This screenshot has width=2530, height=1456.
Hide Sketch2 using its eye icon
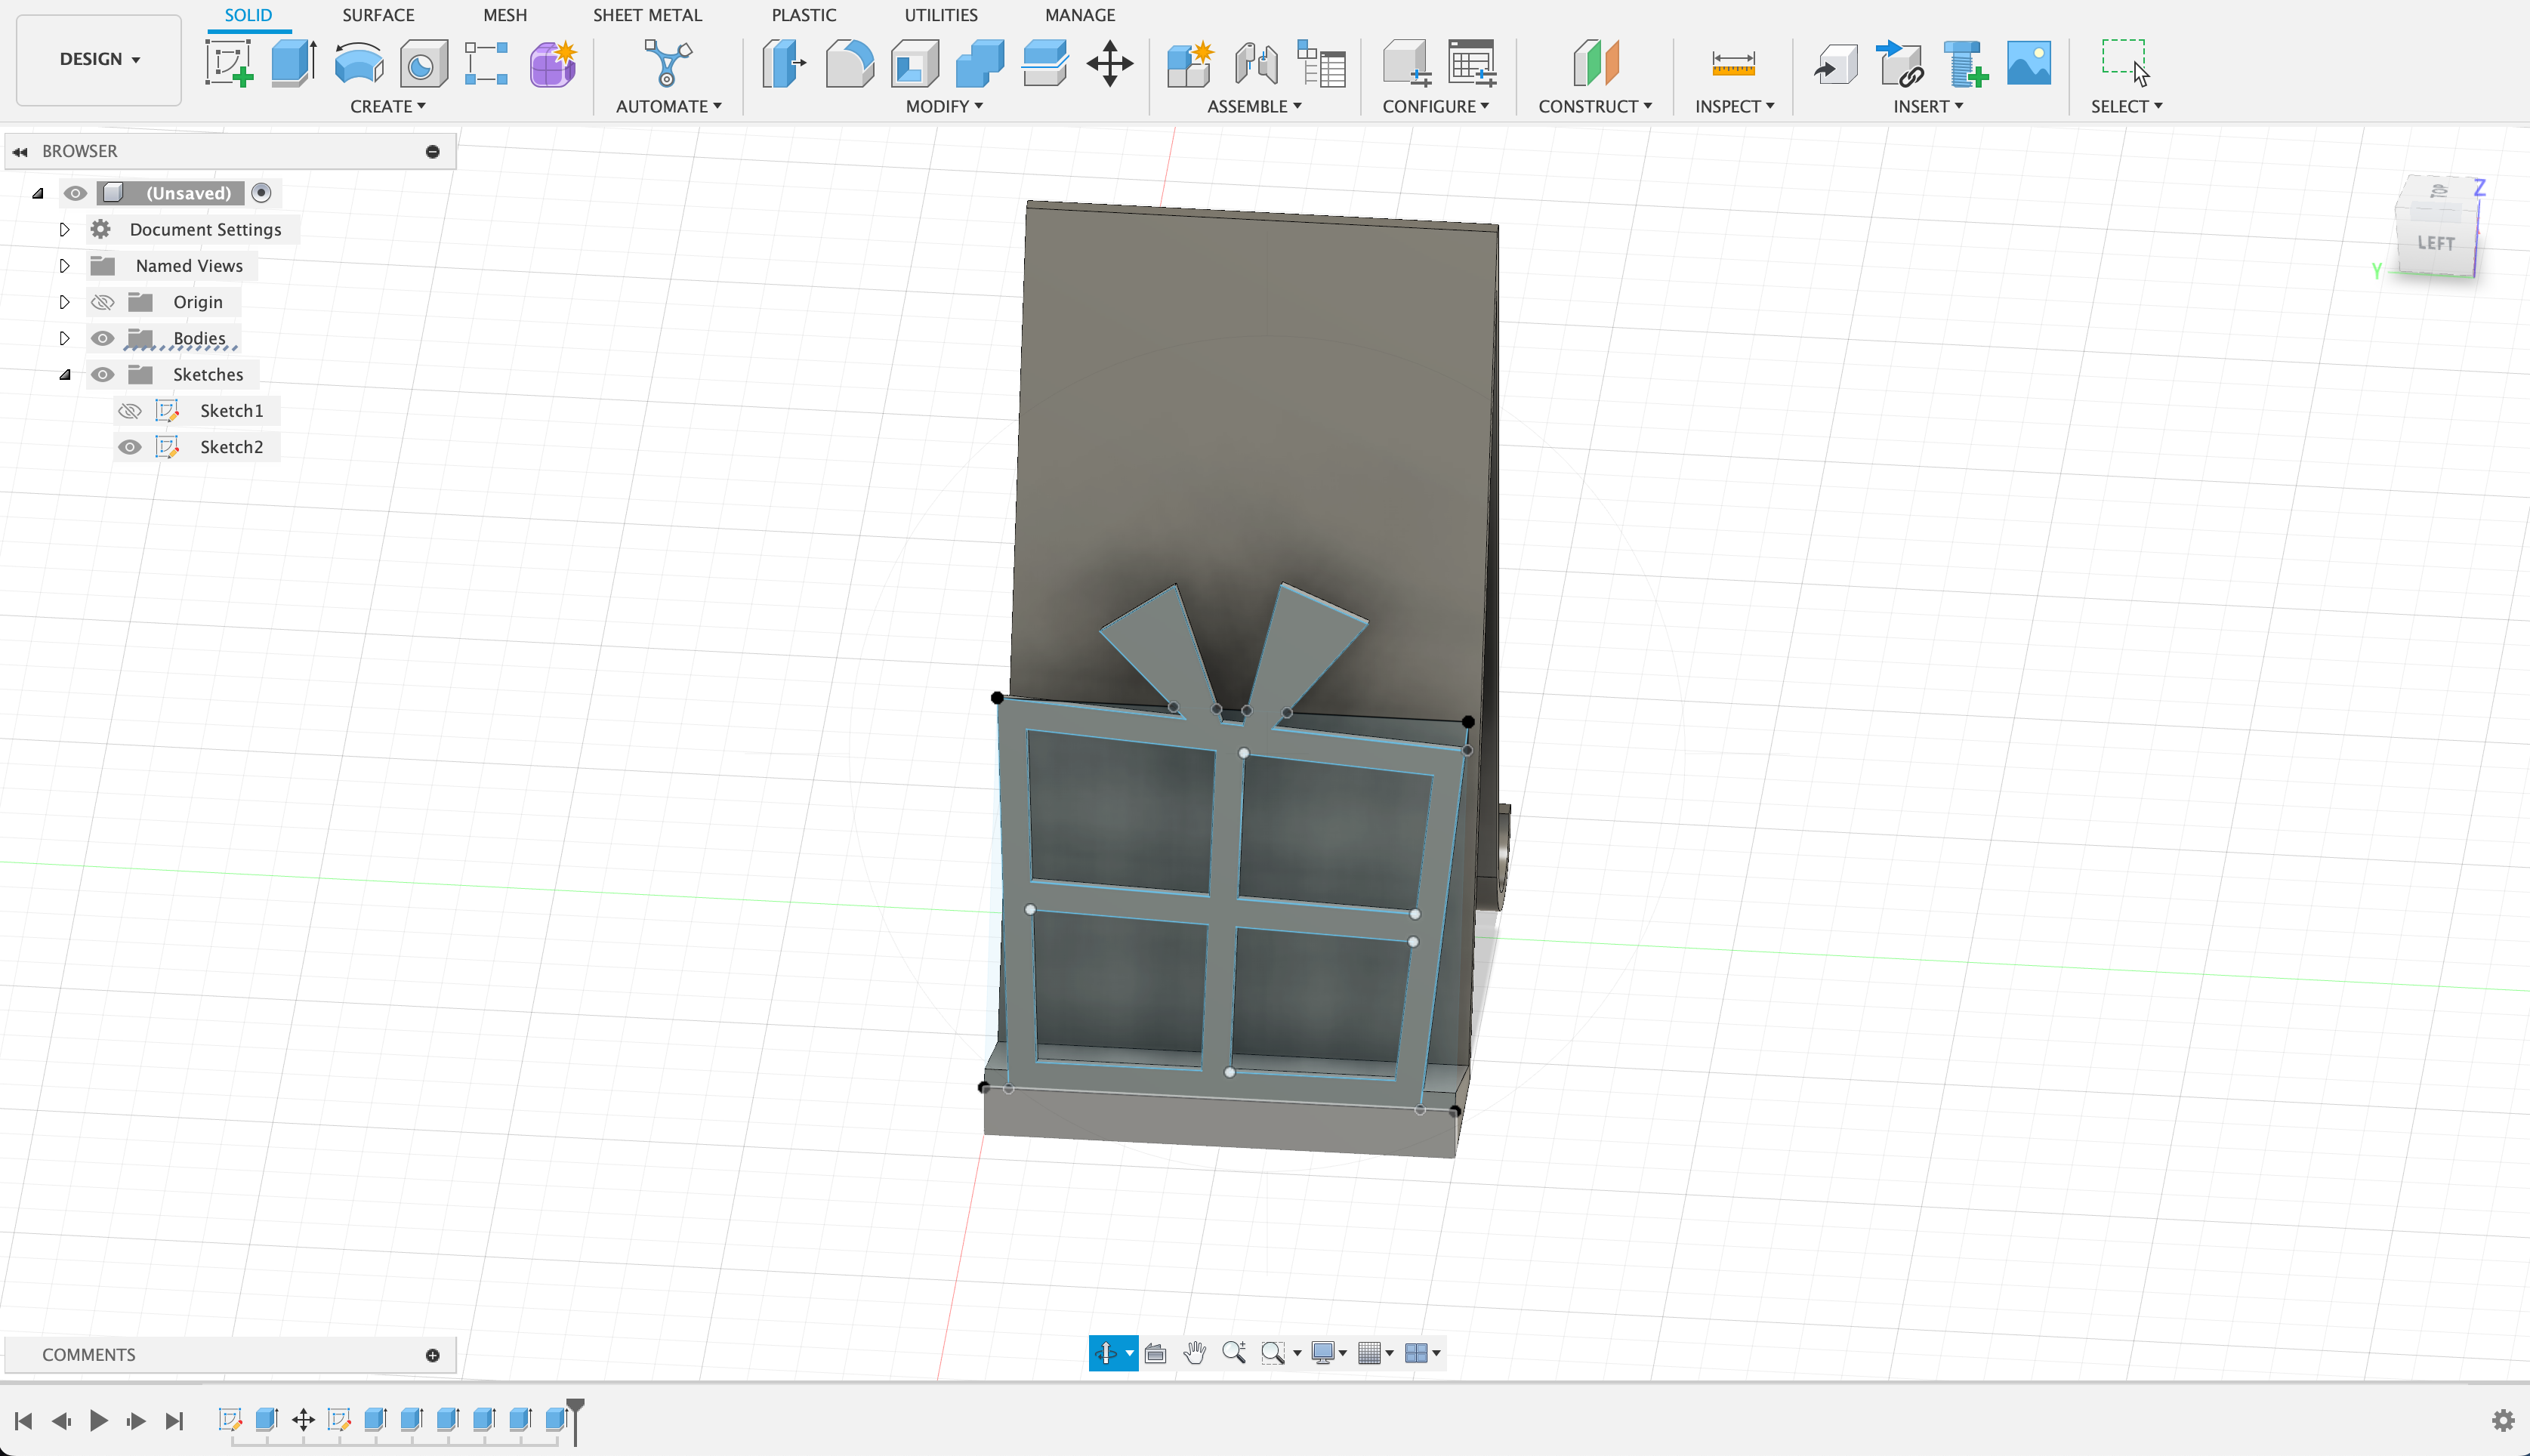[130, 447]
